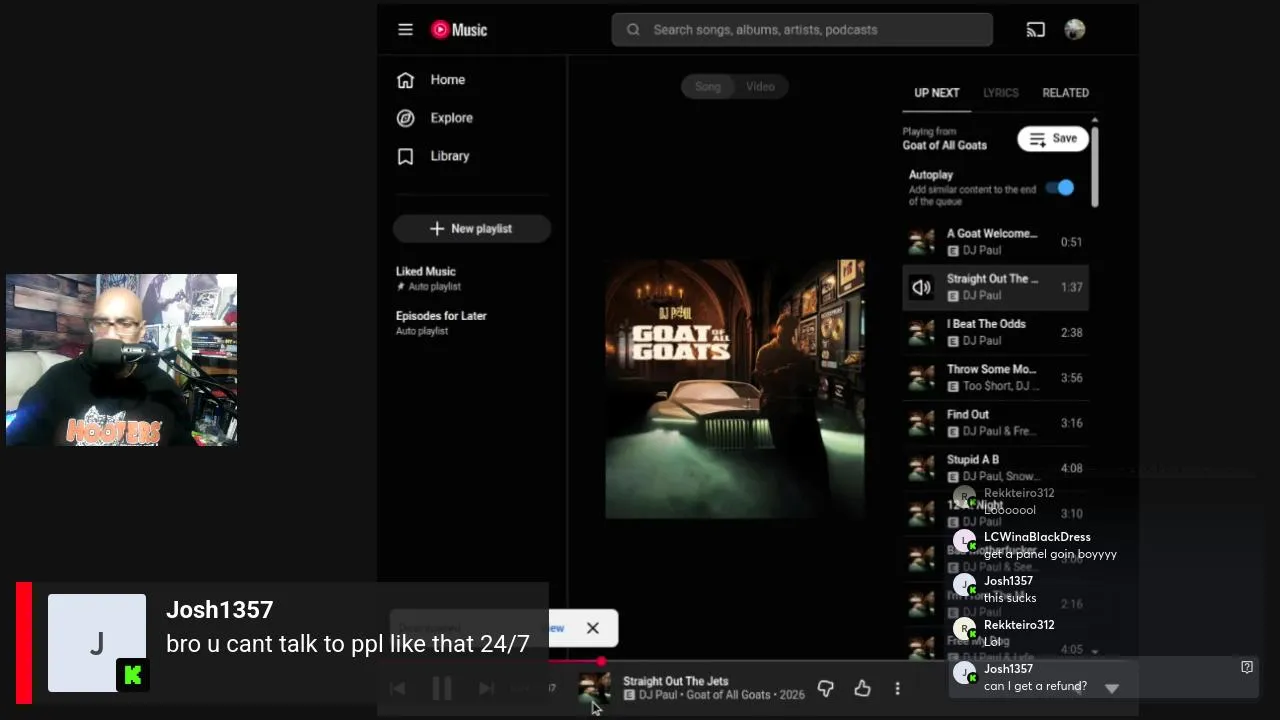This screenshot has width=1280, height=720.
Task: Click the chat overlay help icon
Action: pyautogui.click(x=1247, y=667)
